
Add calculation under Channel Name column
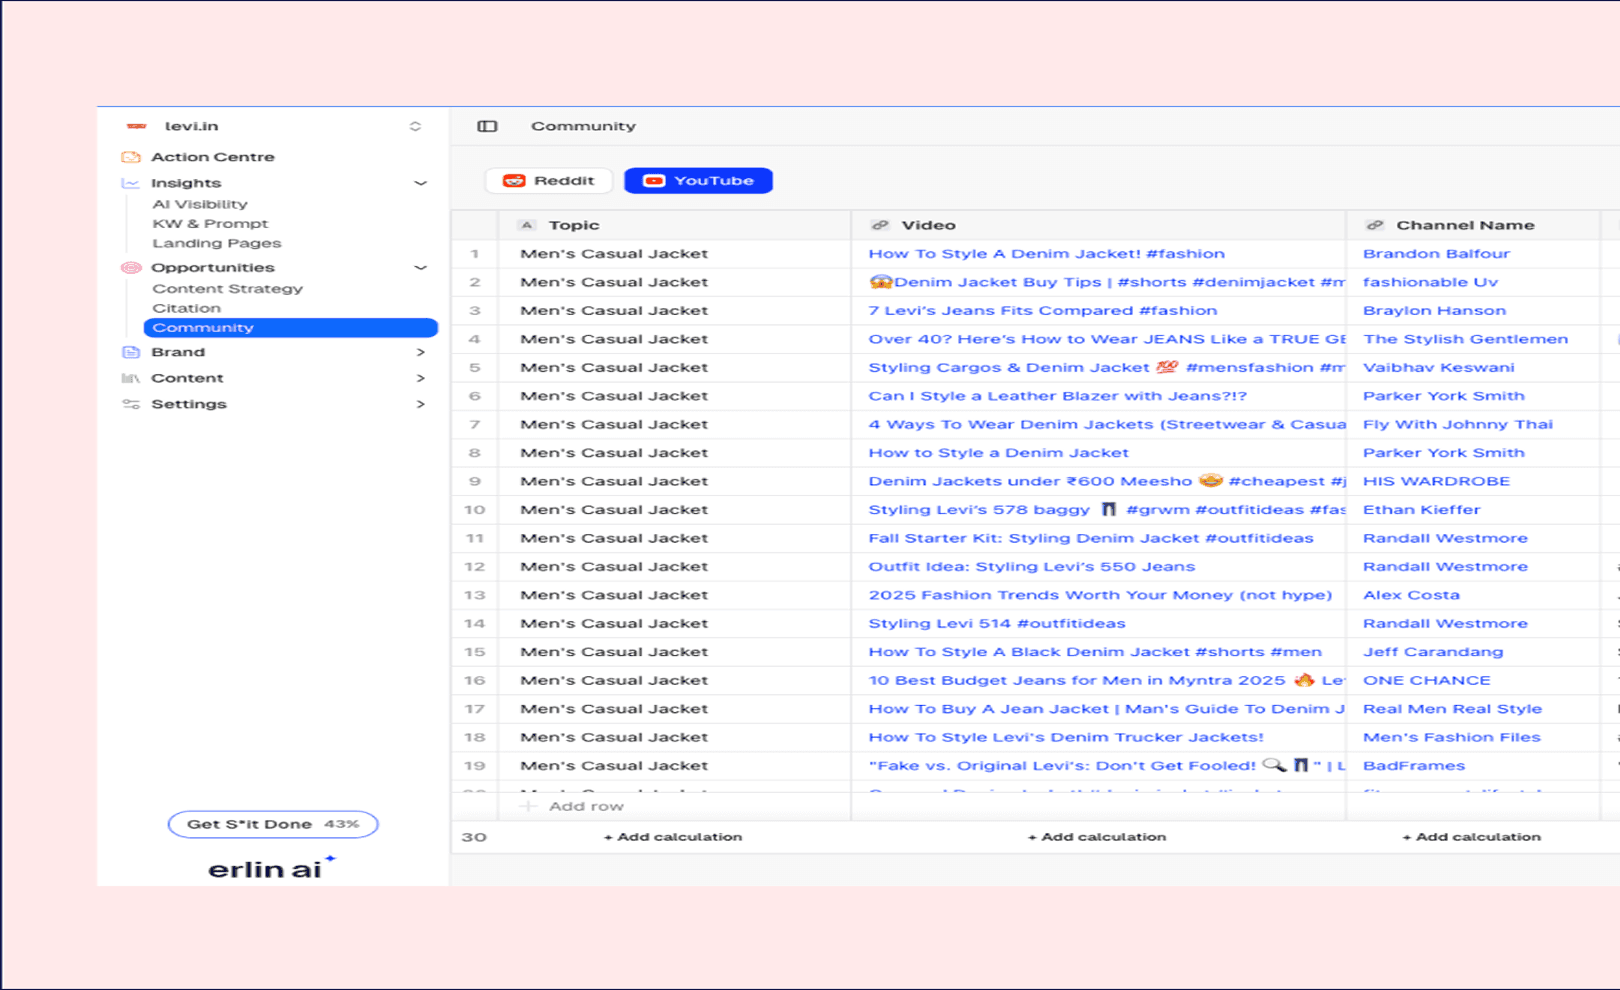[x=1471, y=837]
